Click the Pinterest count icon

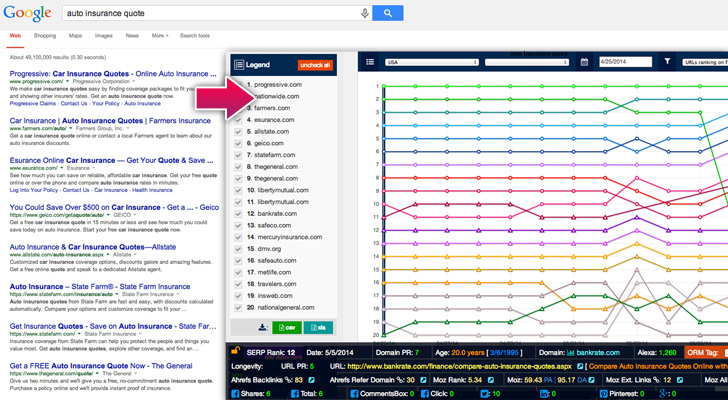tap(604, 394)
